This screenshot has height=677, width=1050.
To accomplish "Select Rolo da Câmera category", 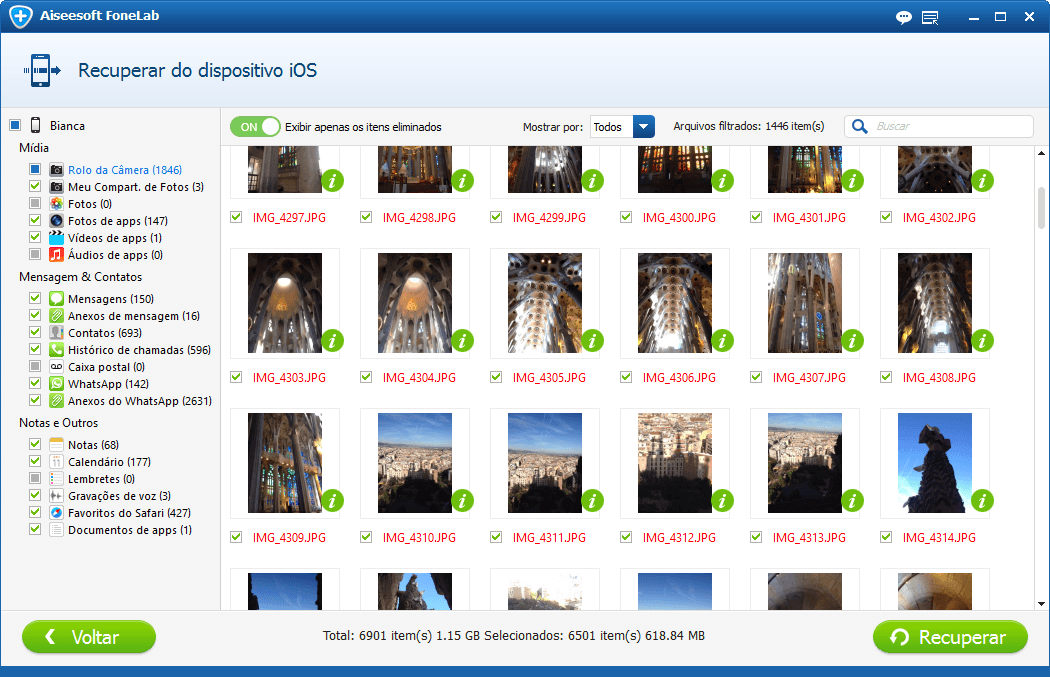I will click(124, 170).
